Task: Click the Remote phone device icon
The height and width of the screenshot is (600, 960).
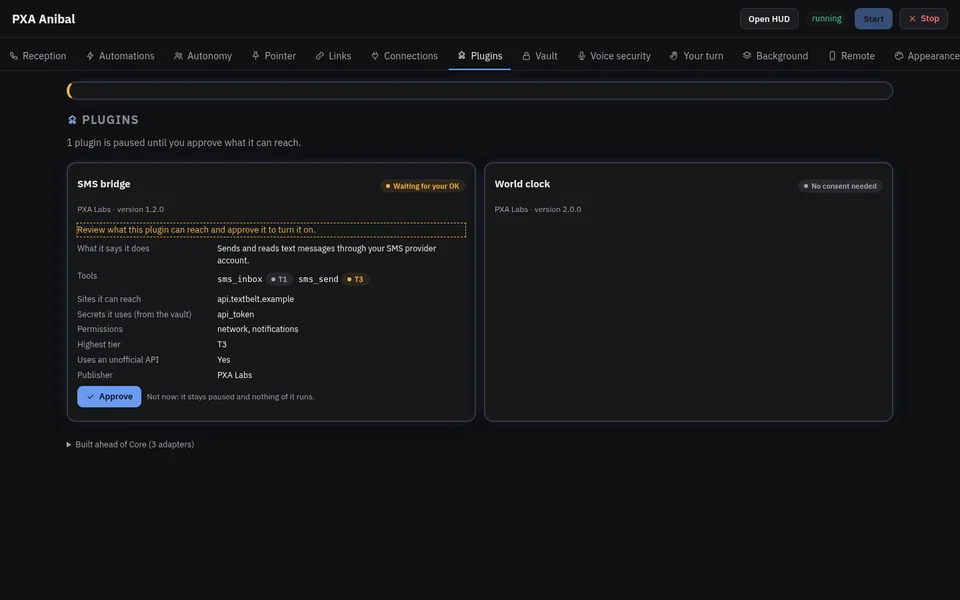Action: (x=832, y=56)
